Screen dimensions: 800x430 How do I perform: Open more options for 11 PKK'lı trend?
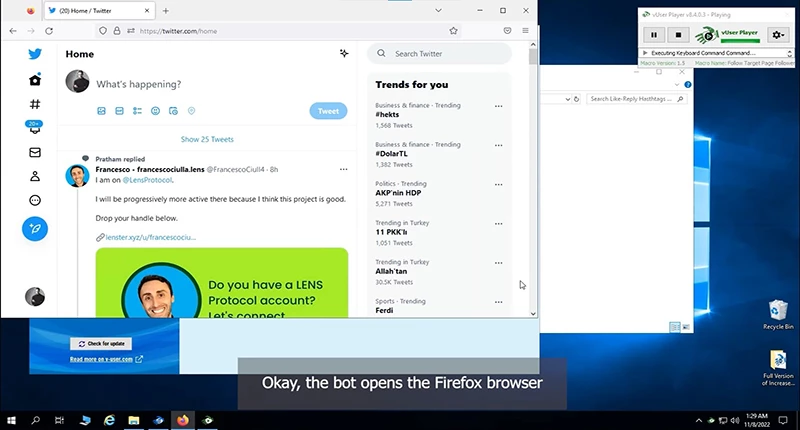coord(498,224)
